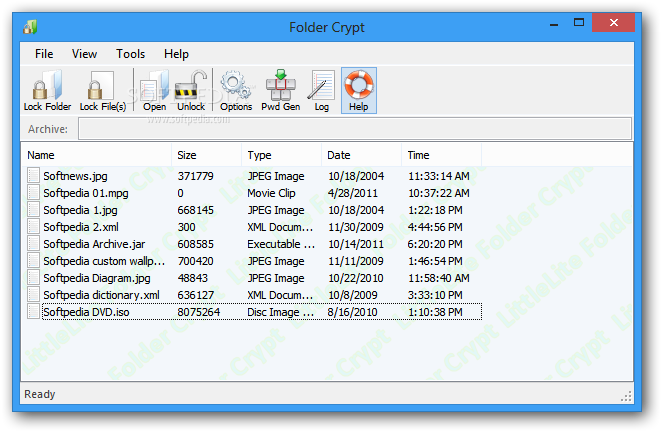Image resolution: width=662 pixels, height=432 pixels.
Task: Click the Lock Folder toolbar icon
Action: 47,90
